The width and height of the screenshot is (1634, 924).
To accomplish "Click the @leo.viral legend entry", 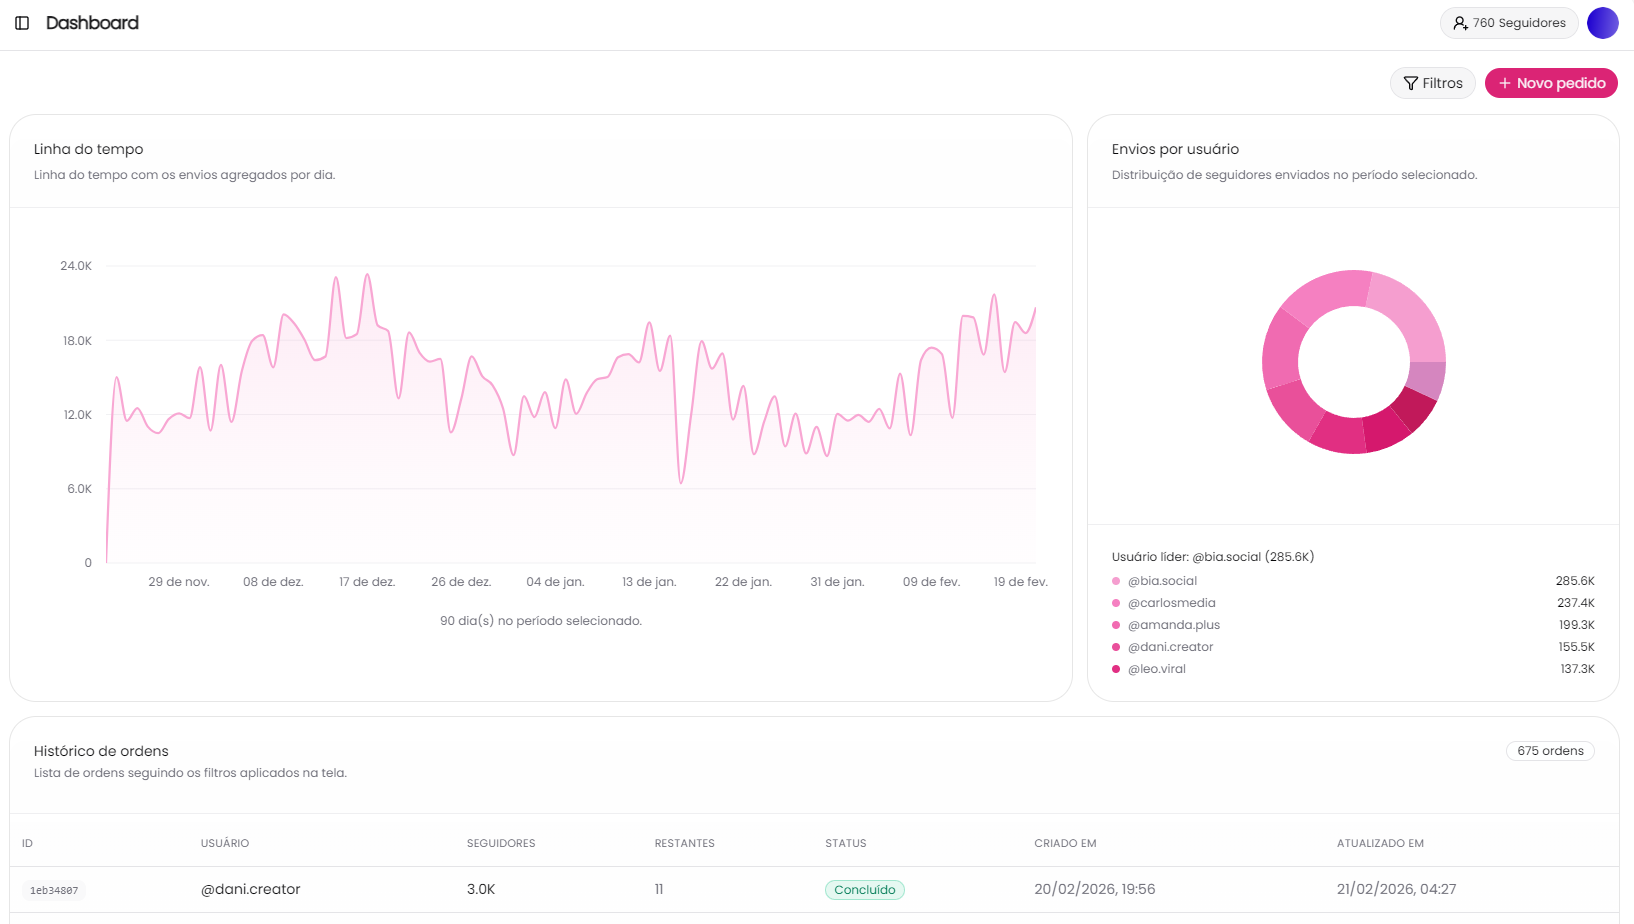I will (x=1156, y=669).
